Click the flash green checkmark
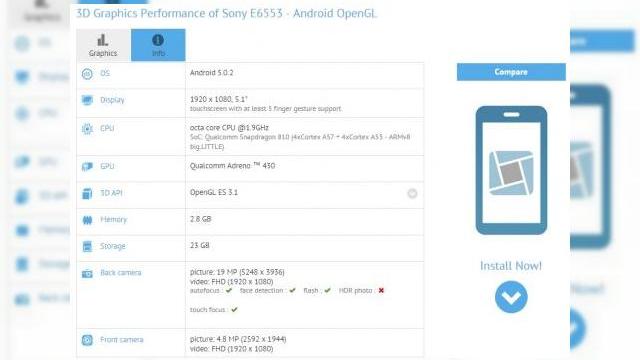The height and width of the screenshot is (360, 640). tap(327, 291)
